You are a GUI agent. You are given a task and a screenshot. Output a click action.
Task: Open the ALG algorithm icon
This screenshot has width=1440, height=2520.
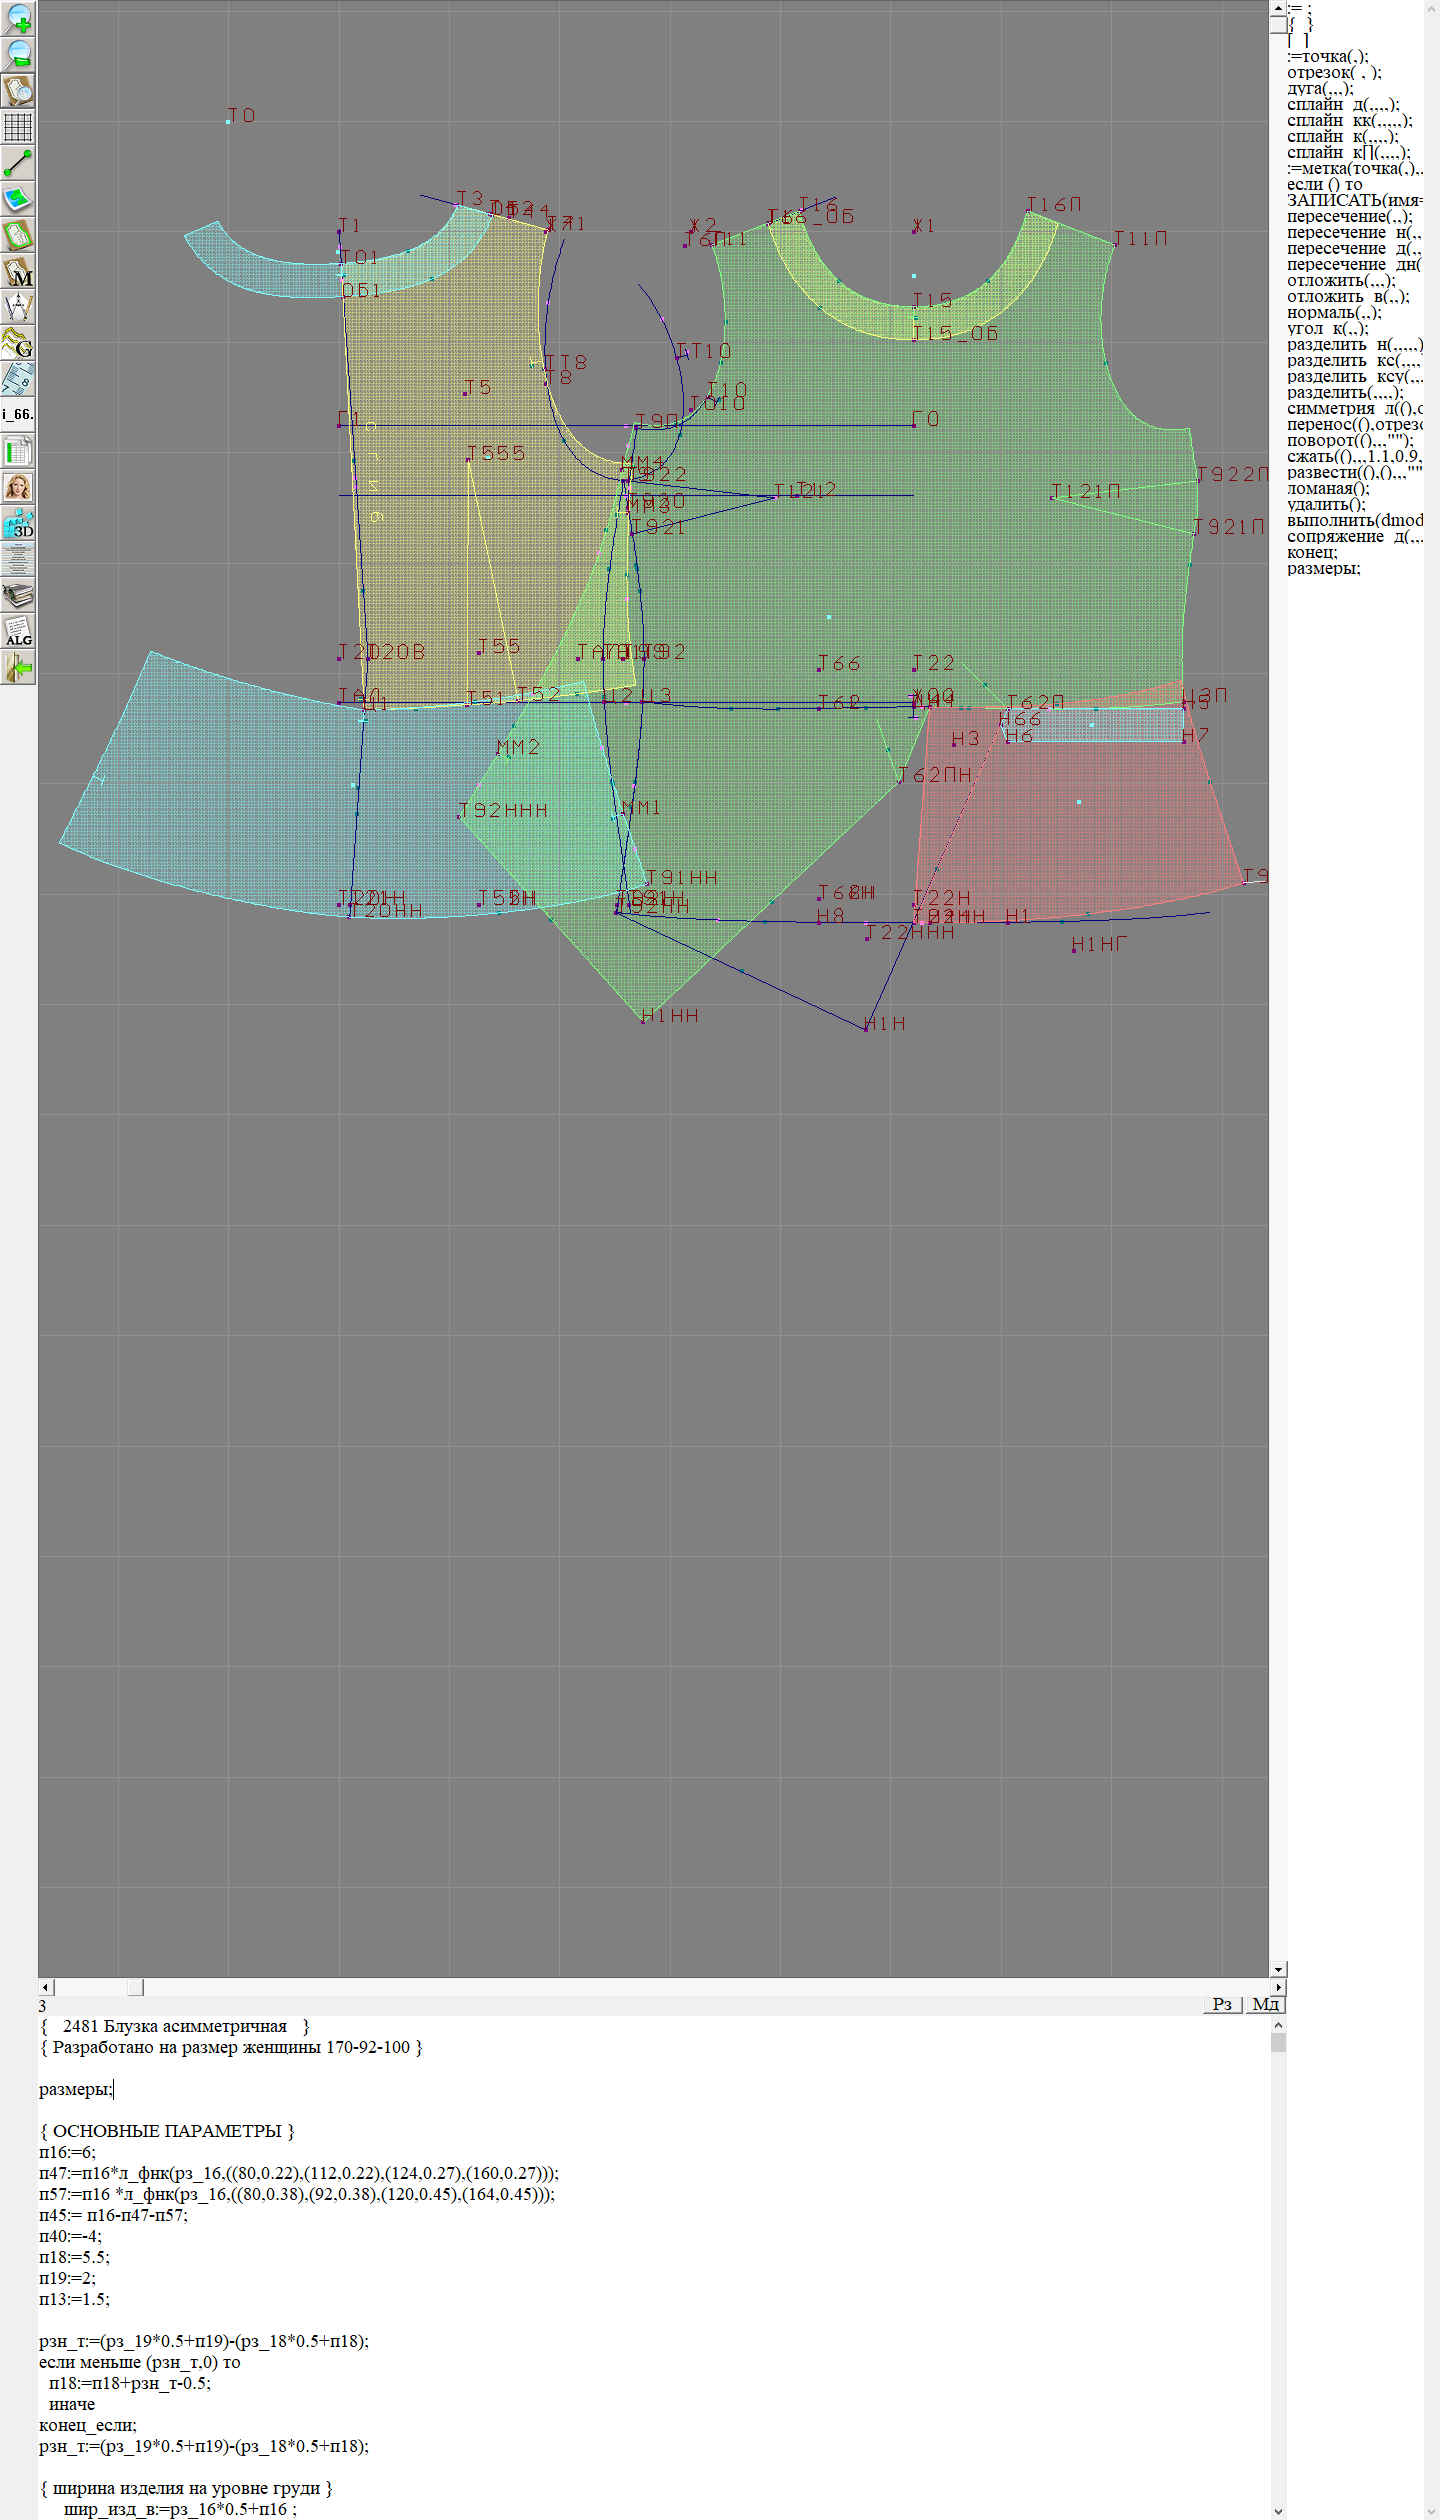18,631
